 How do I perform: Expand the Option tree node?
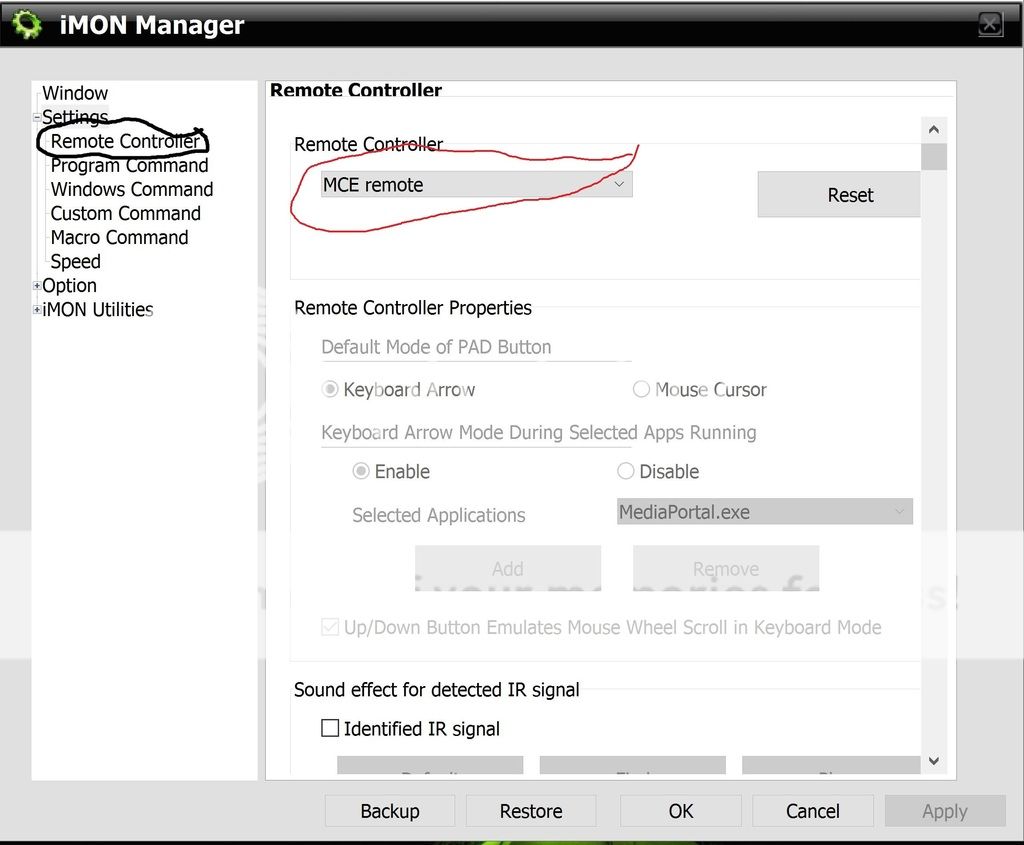coord(38,286)
